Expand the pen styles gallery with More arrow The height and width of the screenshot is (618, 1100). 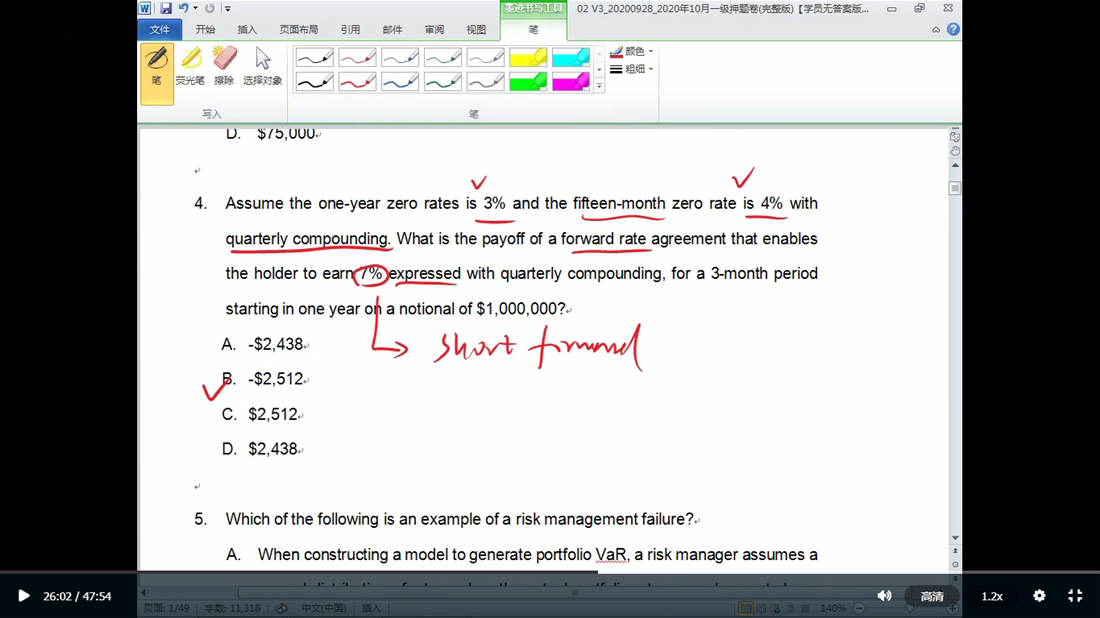[599, 86]
